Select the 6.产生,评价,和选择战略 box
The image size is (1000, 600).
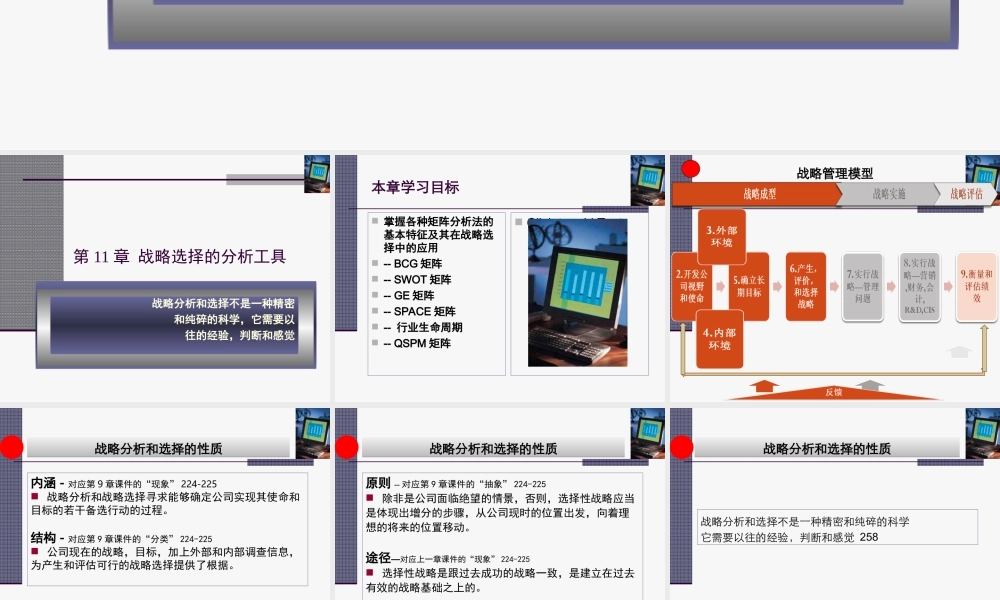(806, 285)
